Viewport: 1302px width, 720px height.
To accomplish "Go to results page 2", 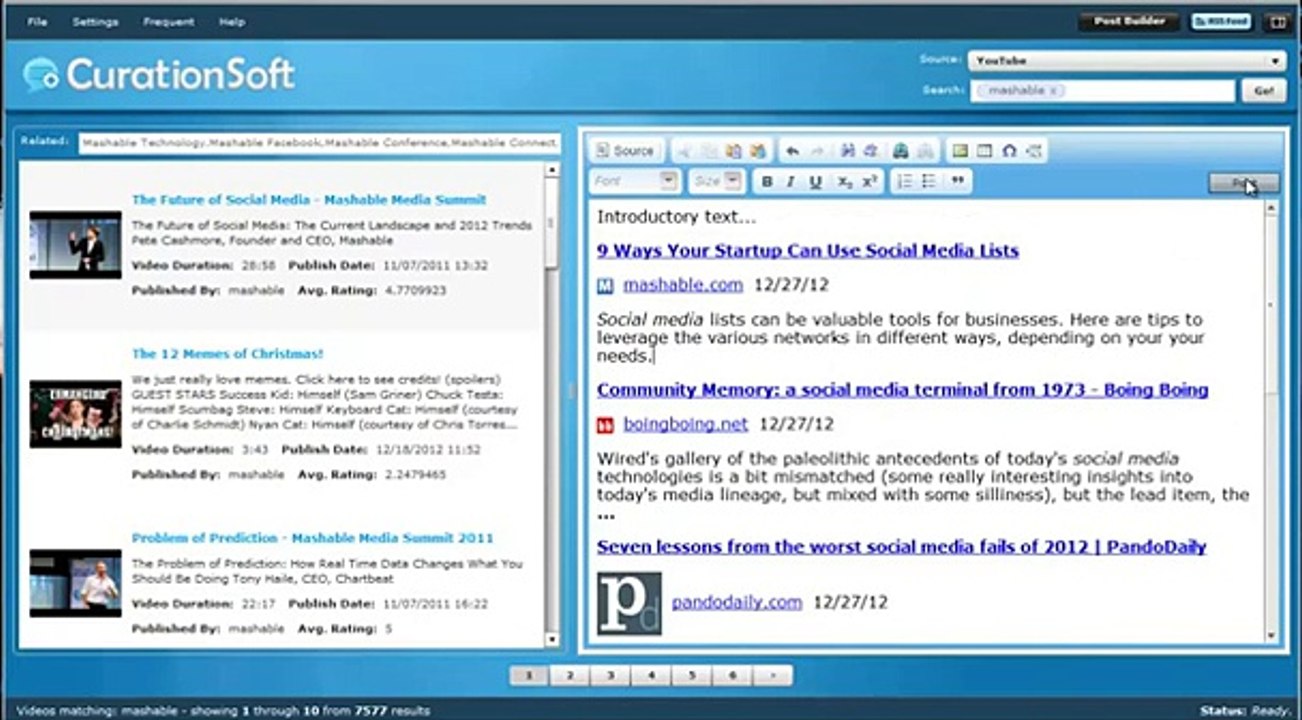I will point(570,676).
